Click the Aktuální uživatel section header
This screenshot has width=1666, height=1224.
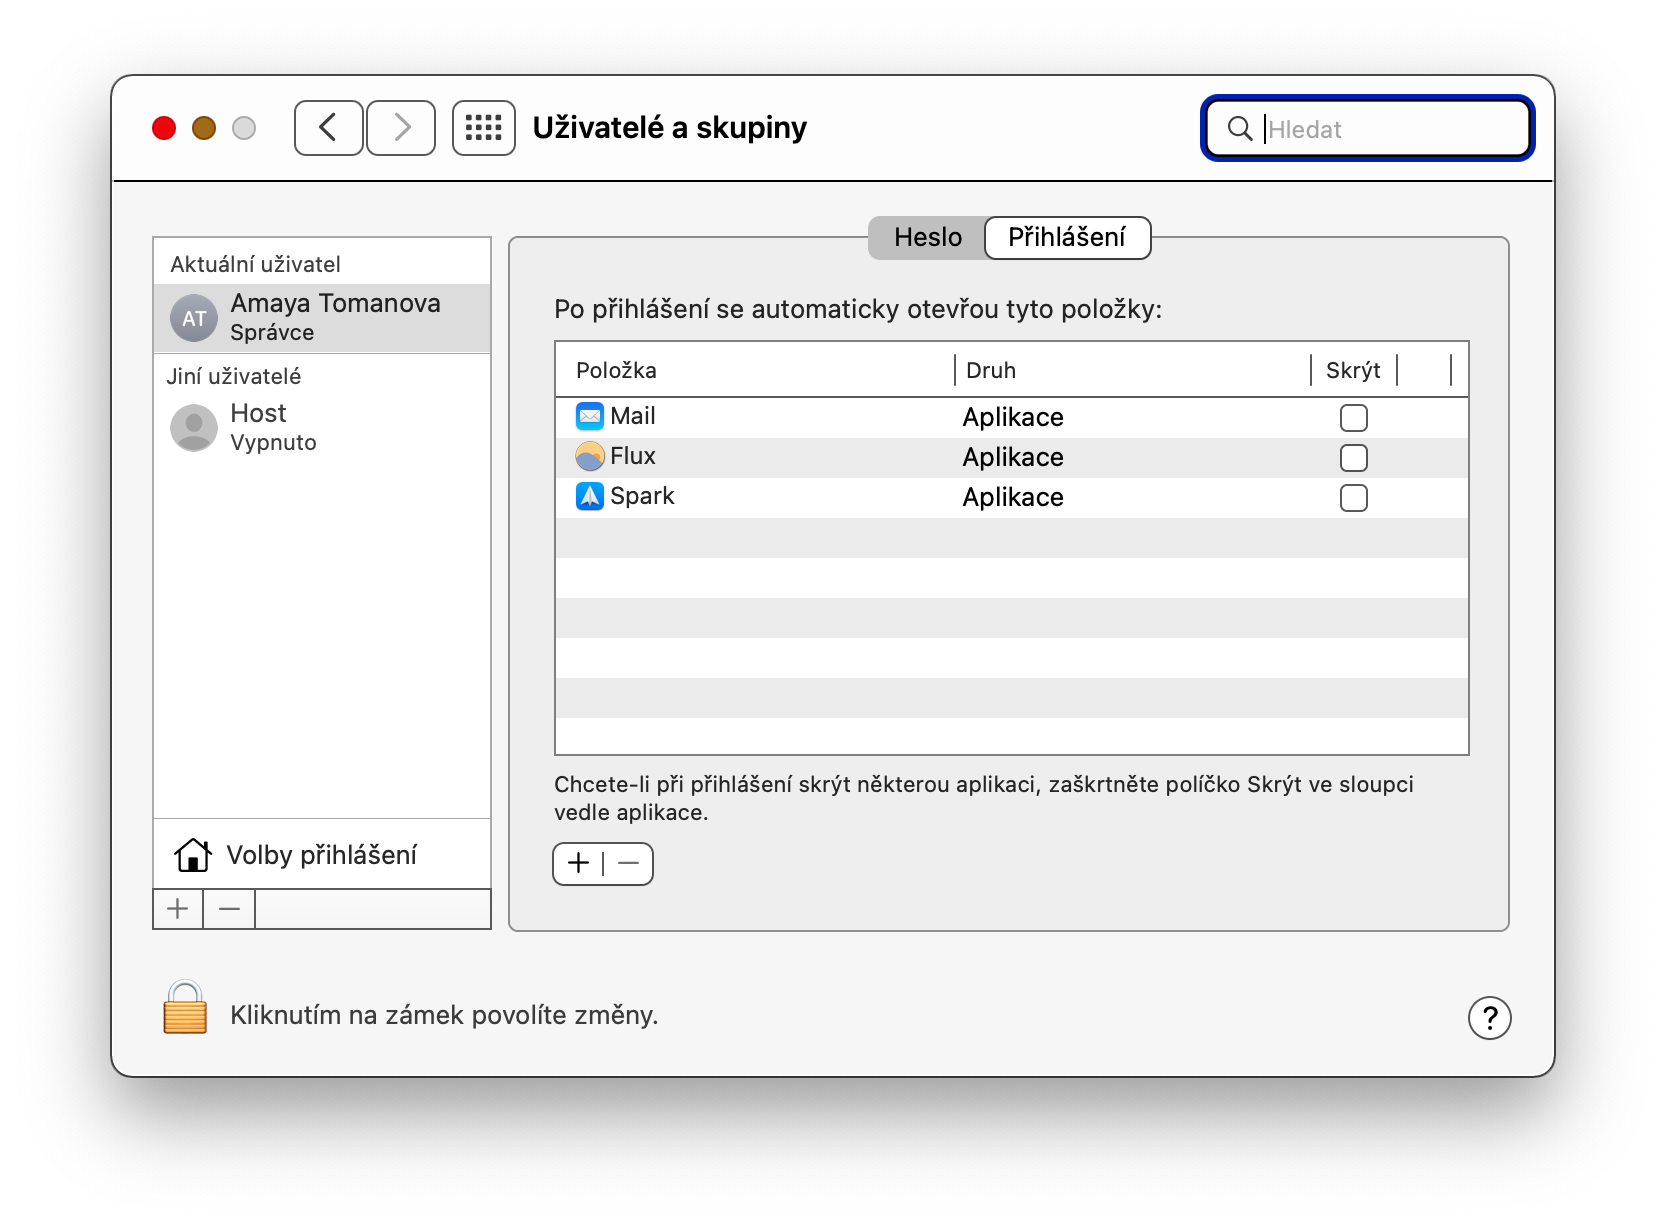[255, 264]
